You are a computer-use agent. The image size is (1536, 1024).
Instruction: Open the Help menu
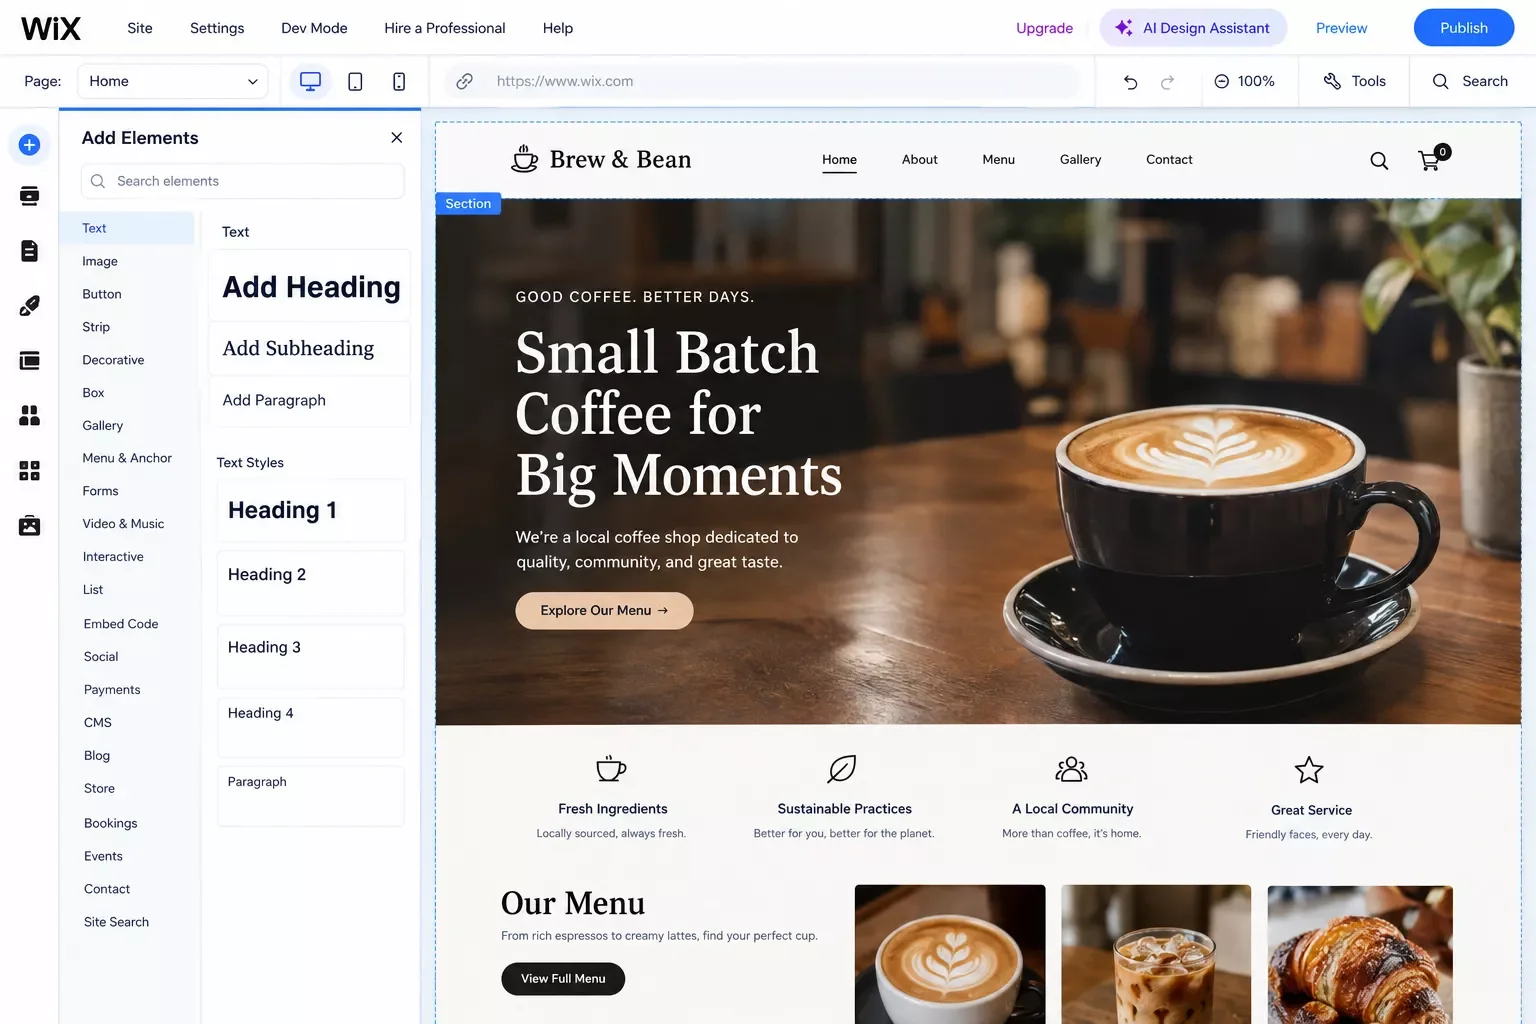[558, 28]
